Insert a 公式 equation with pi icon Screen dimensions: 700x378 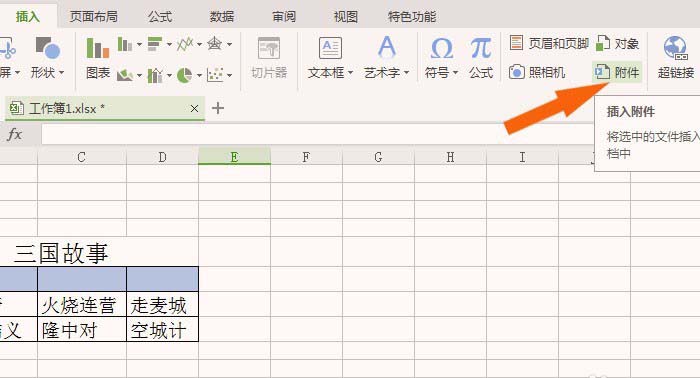[x=481, y=58]
